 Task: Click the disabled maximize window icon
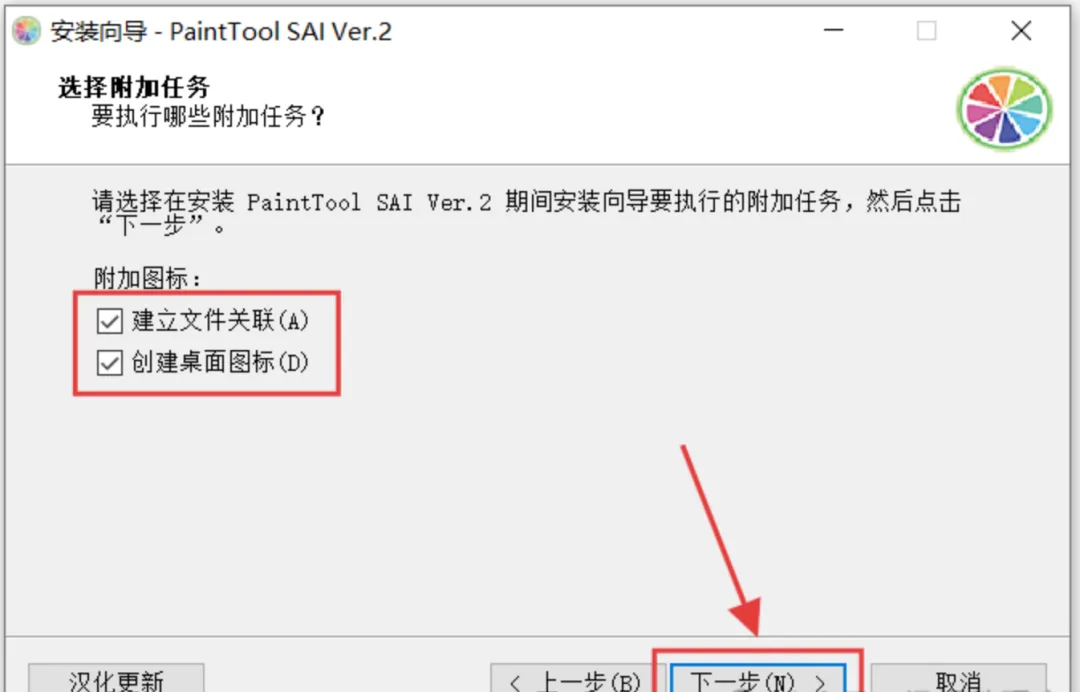click(x=926, y=30)
